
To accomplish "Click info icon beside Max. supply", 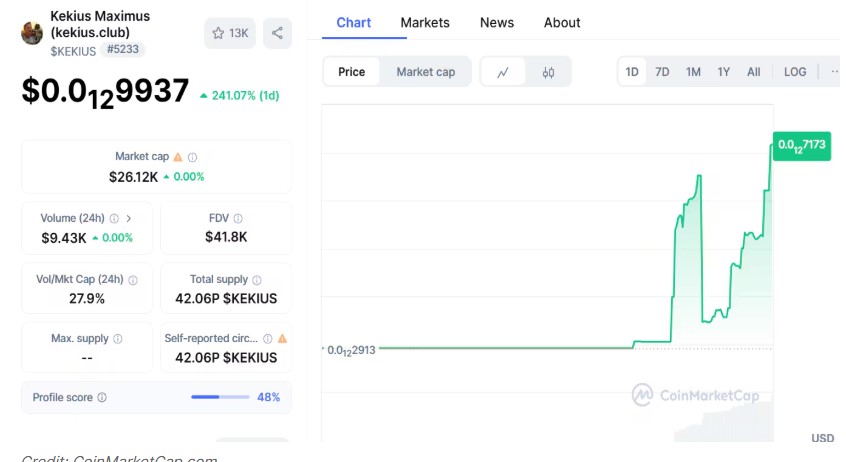I will point(118,339).
